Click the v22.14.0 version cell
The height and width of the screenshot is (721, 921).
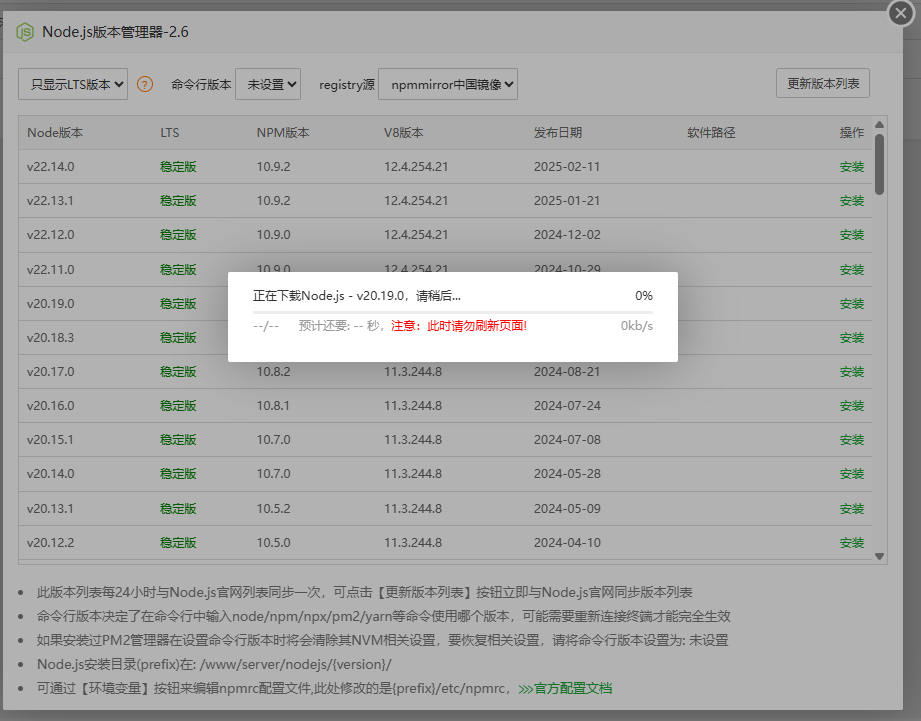(51, 167)
